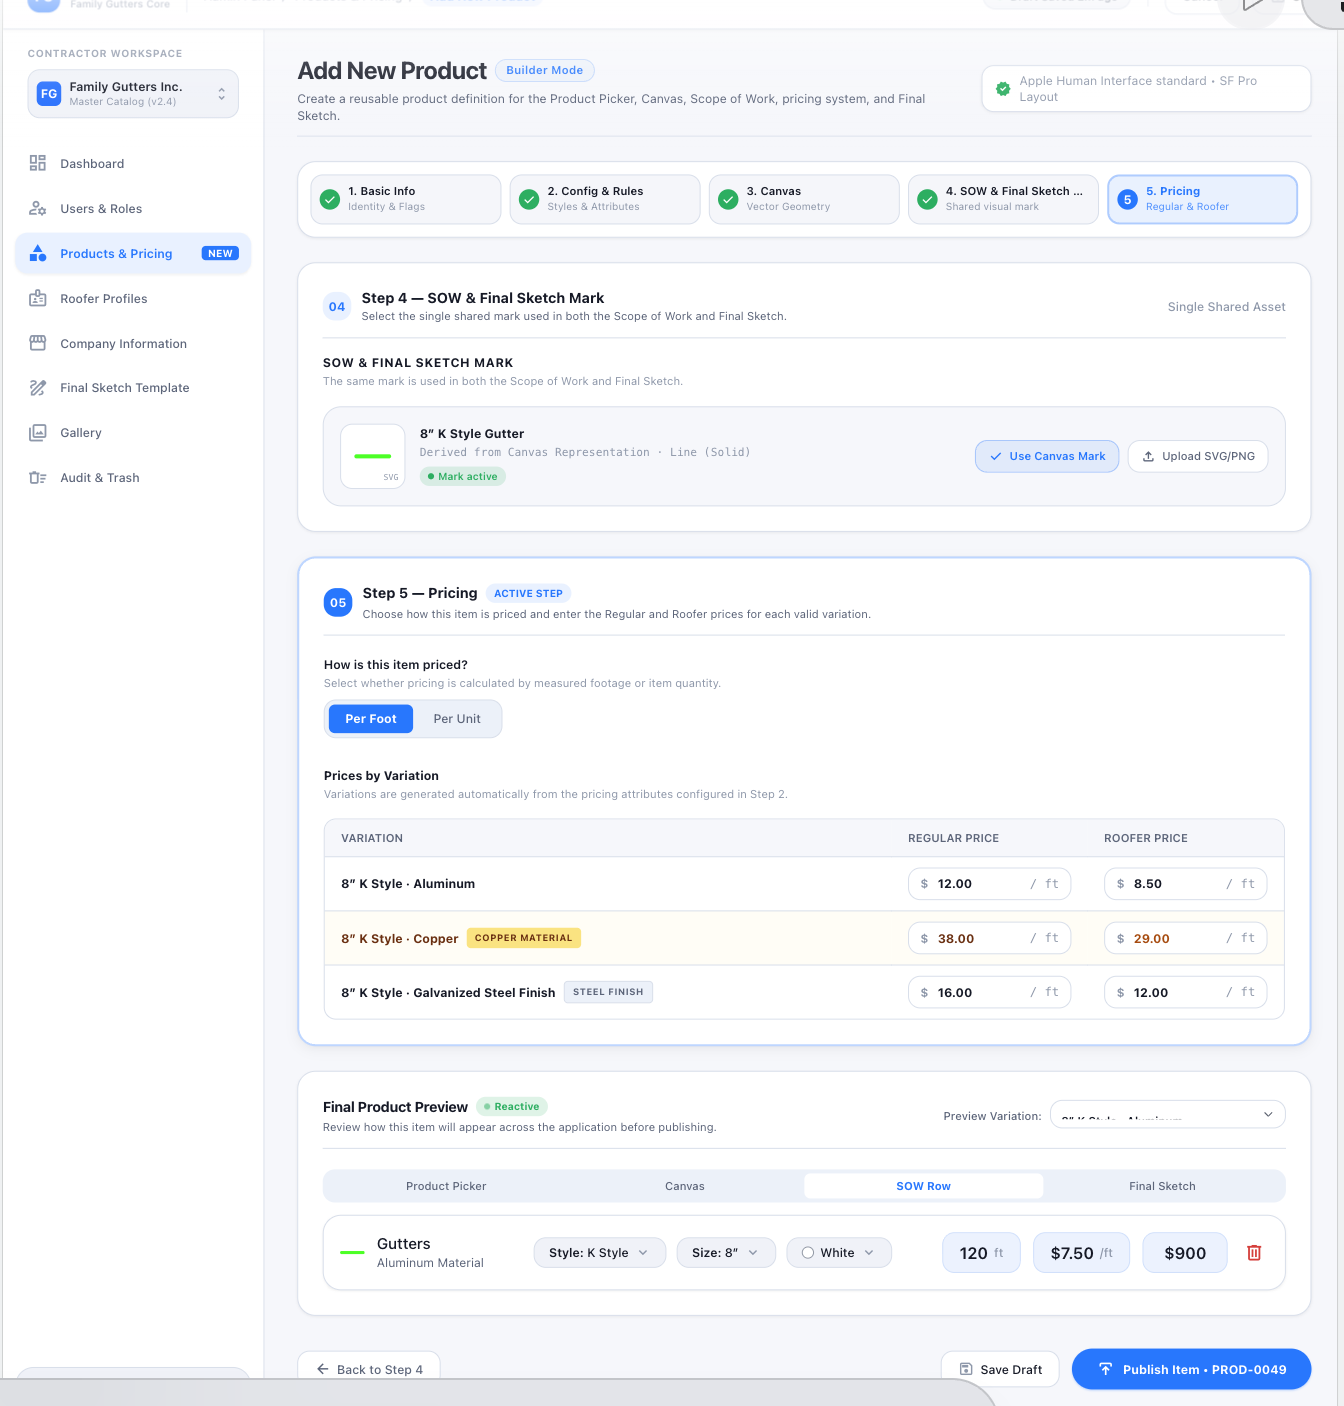Viewport: 1344px width, 1406px height.
Task: Switch pricing to Per Unit
Action: point(457,718)
